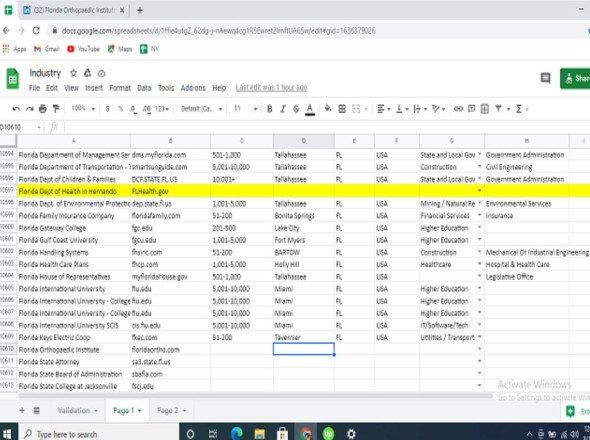Switch to the Validation sheet tab
The height and width of the screenshot is (440, 590).
point(78,410)
